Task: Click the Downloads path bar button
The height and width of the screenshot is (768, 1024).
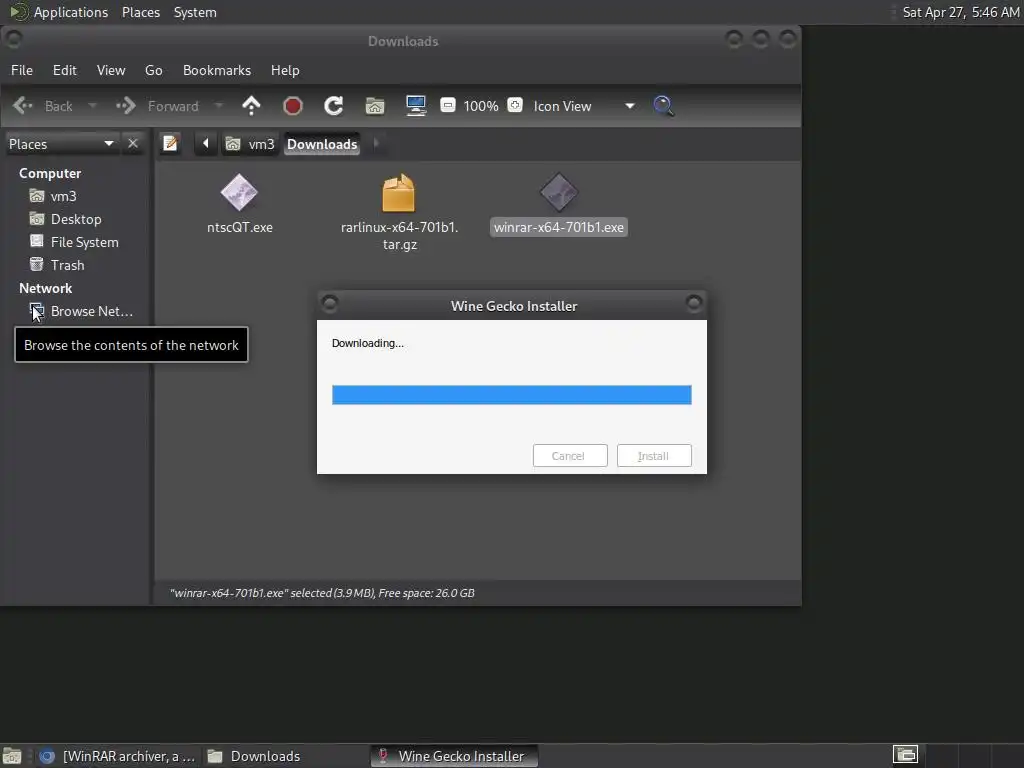Action: point(323,144)
